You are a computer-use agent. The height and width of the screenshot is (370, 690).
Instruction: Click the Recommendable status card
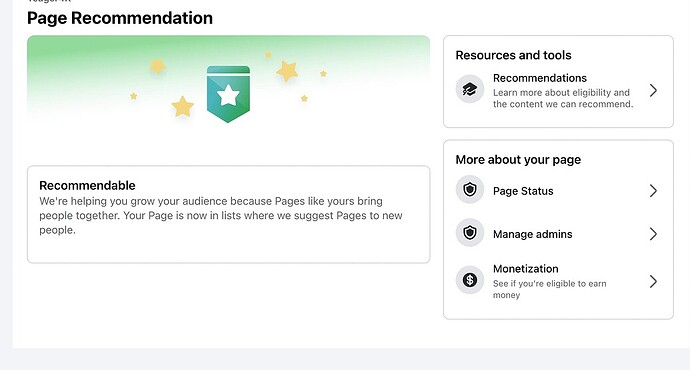pyautogui.click(x=228, y=214)
